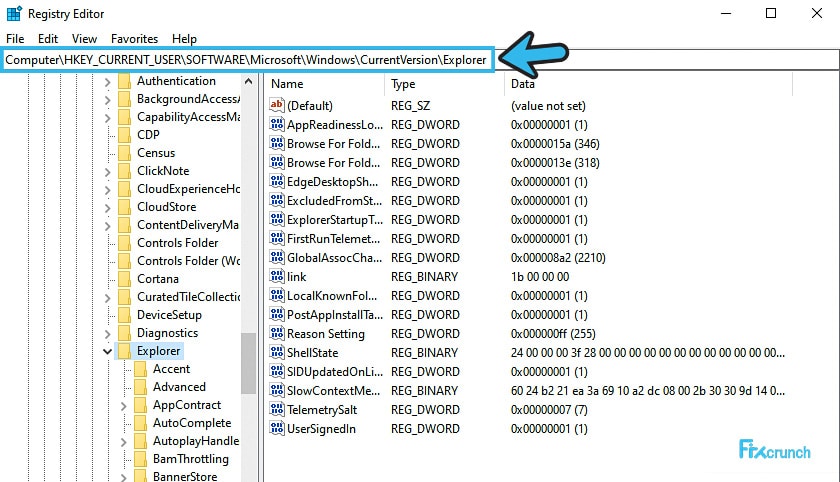840x482 pixels.
Task: Click the data 1b 00 00 00
Action: point(540,276)
